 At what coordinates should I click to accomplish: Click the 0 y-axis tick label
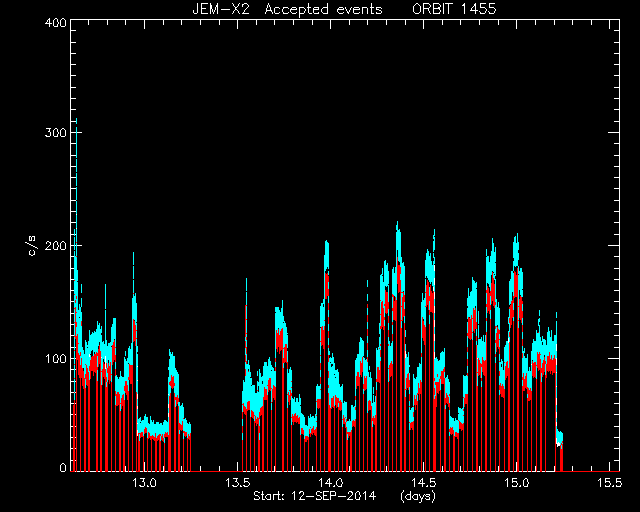click(63, 467)
